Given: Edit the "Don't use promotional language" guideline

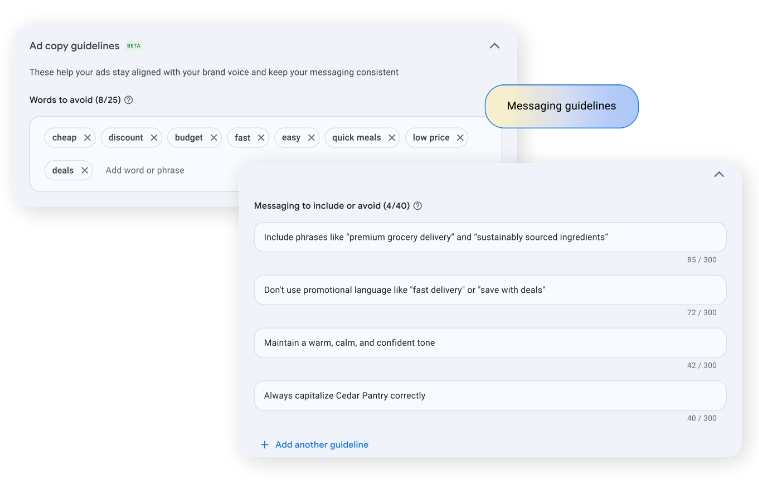Looking at the screenshot, I should click(490, 290).
